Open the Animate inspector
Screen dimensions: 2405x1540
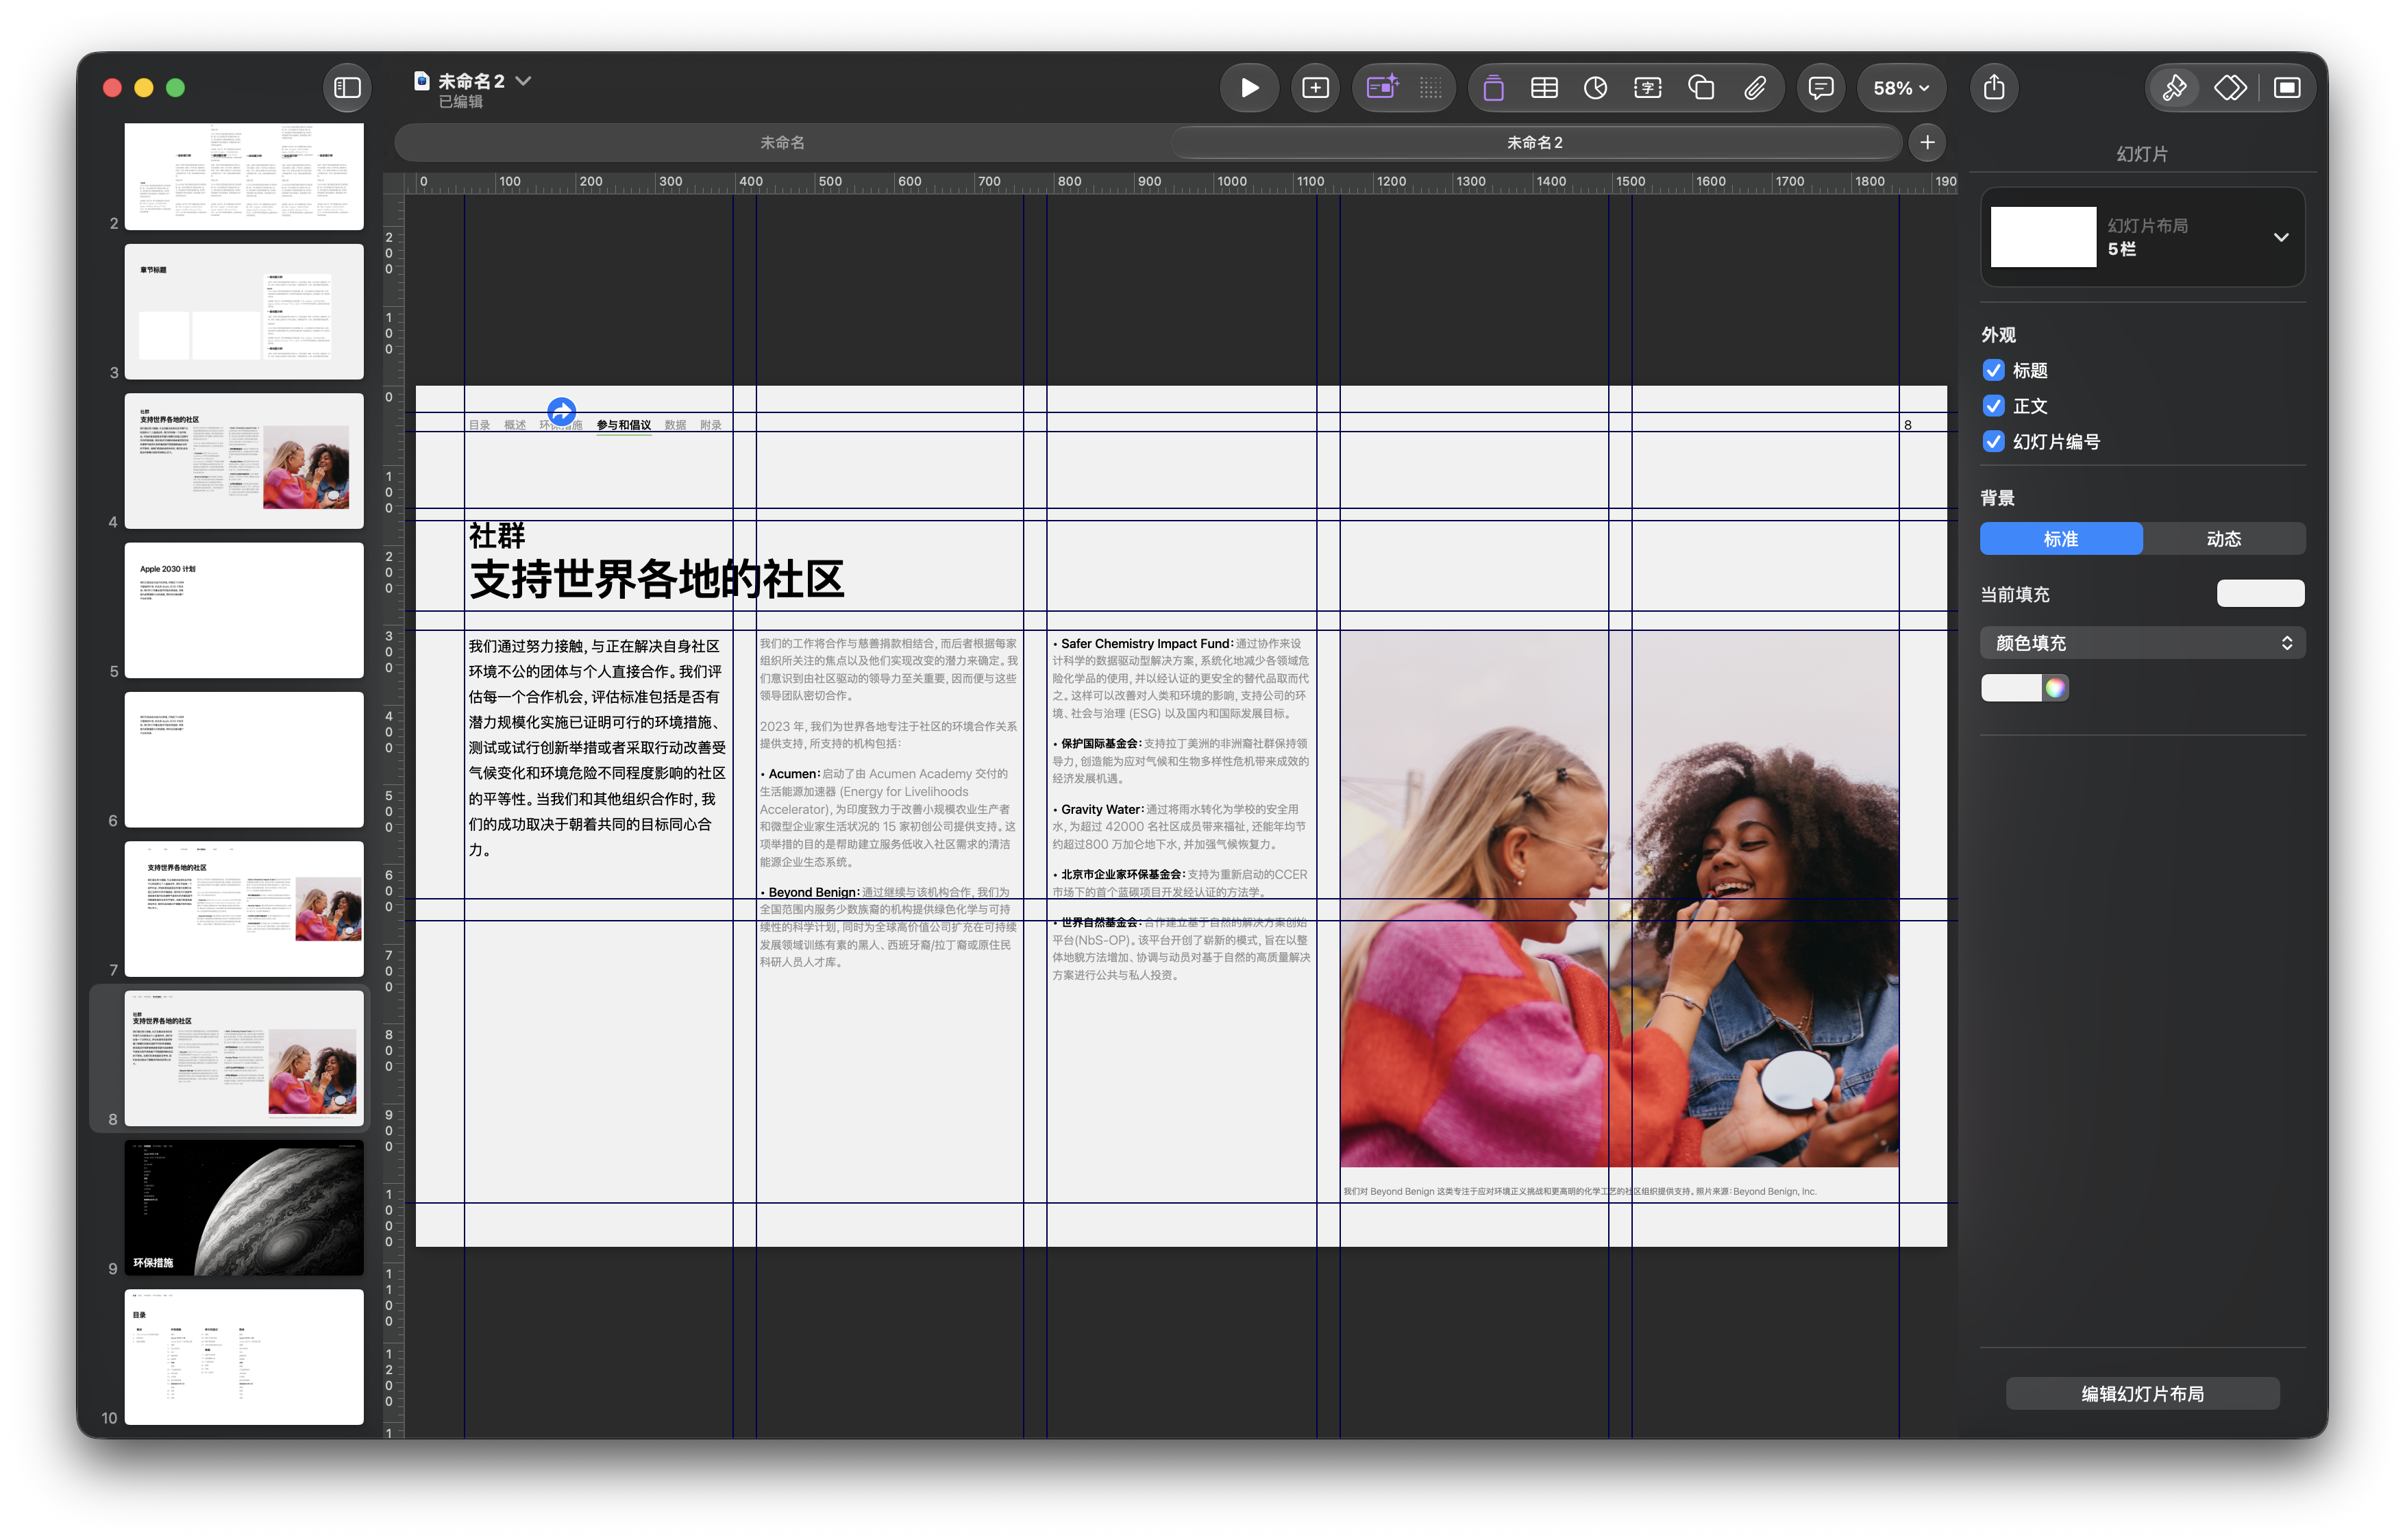(x=2230, y=88)
